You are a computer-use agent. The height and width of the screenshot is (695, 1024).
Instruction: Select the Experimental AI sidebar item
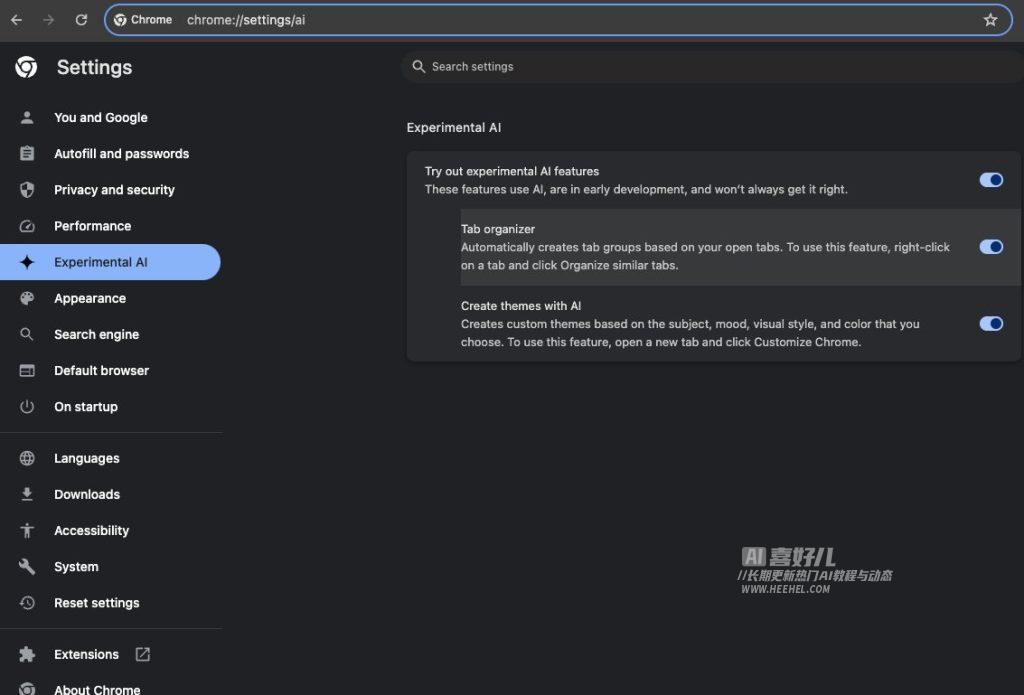[x=110, y=262]
